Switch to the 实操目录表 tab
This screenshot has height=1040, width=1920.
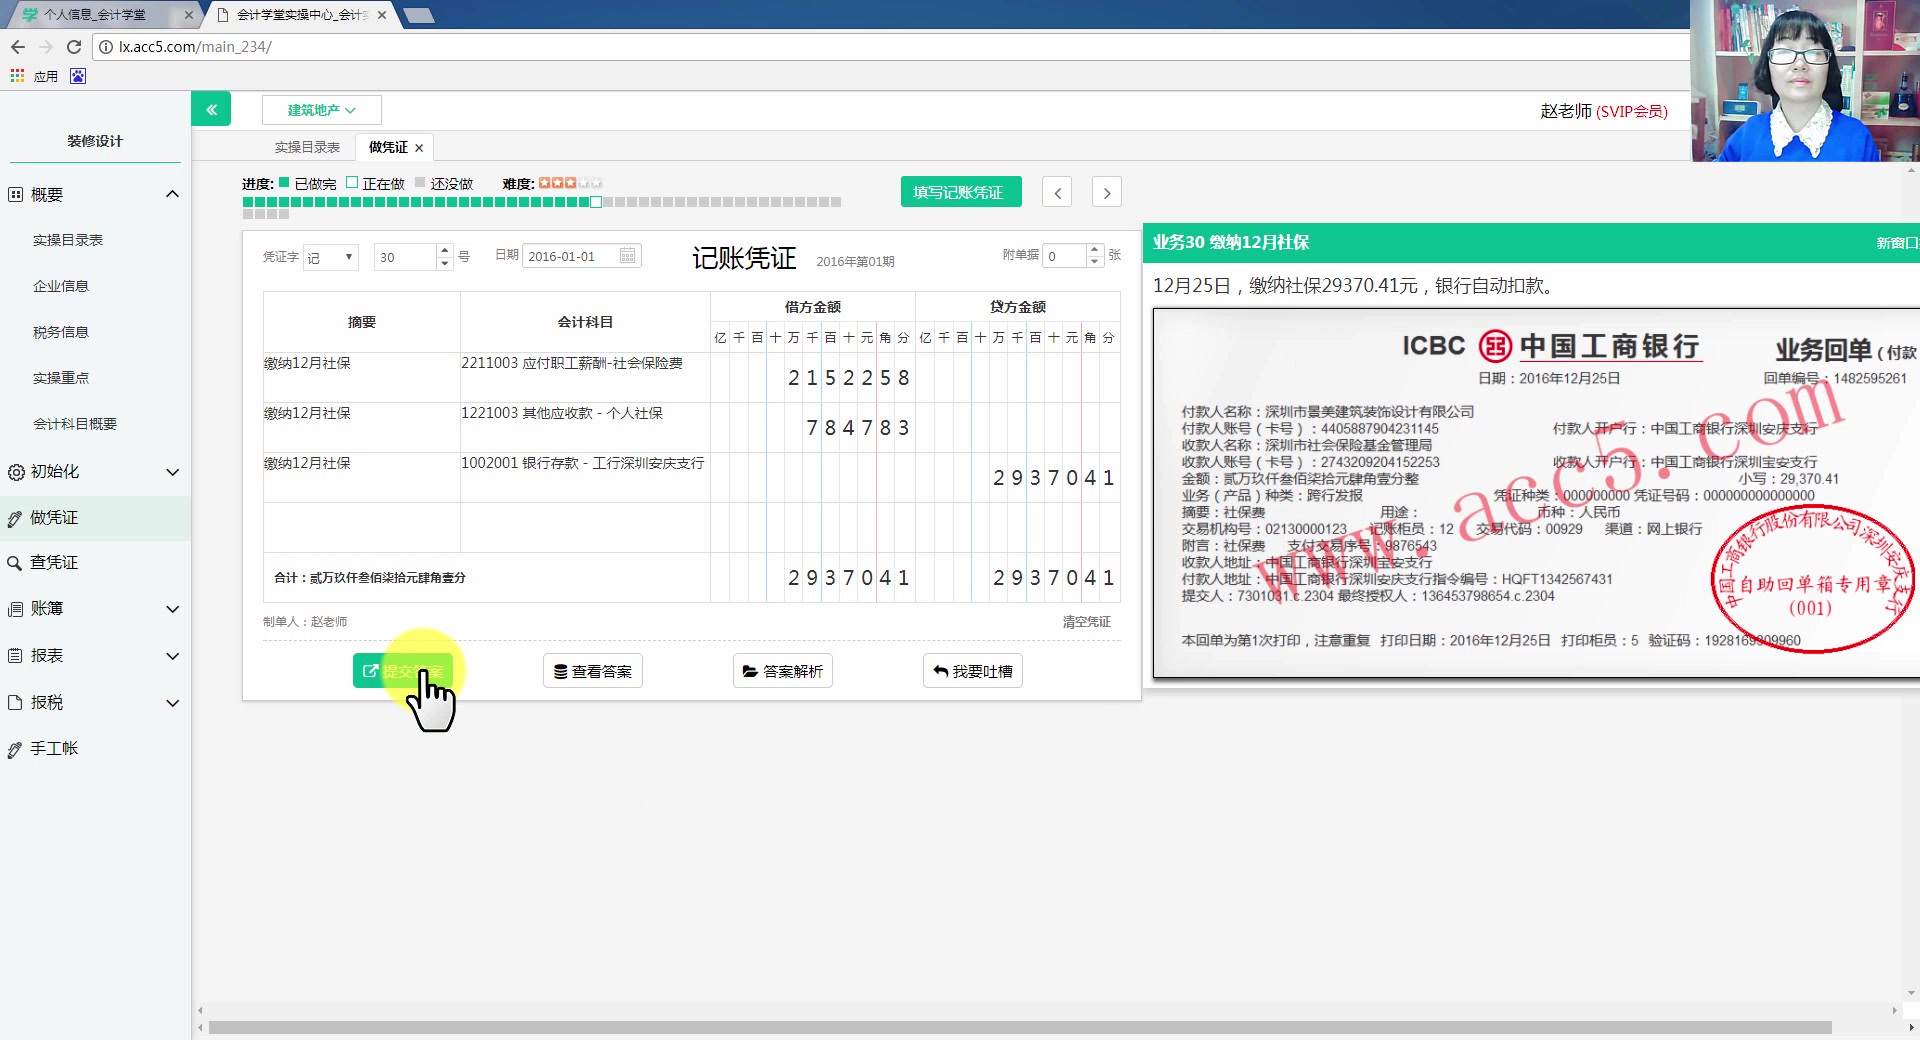pyautogui.click(x=307, y=147)
